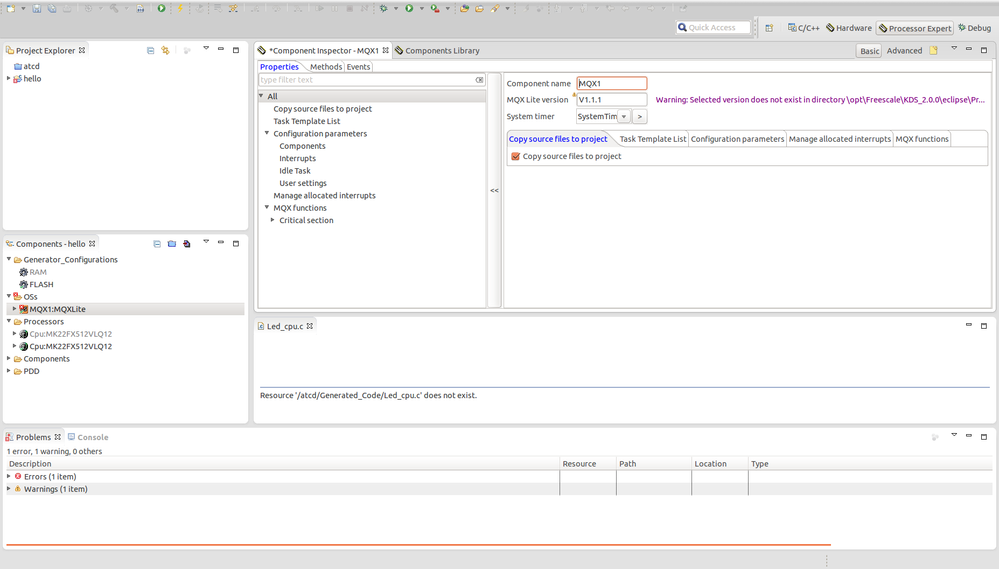
Task: Select the MQX functions tab
Action: 921,139
